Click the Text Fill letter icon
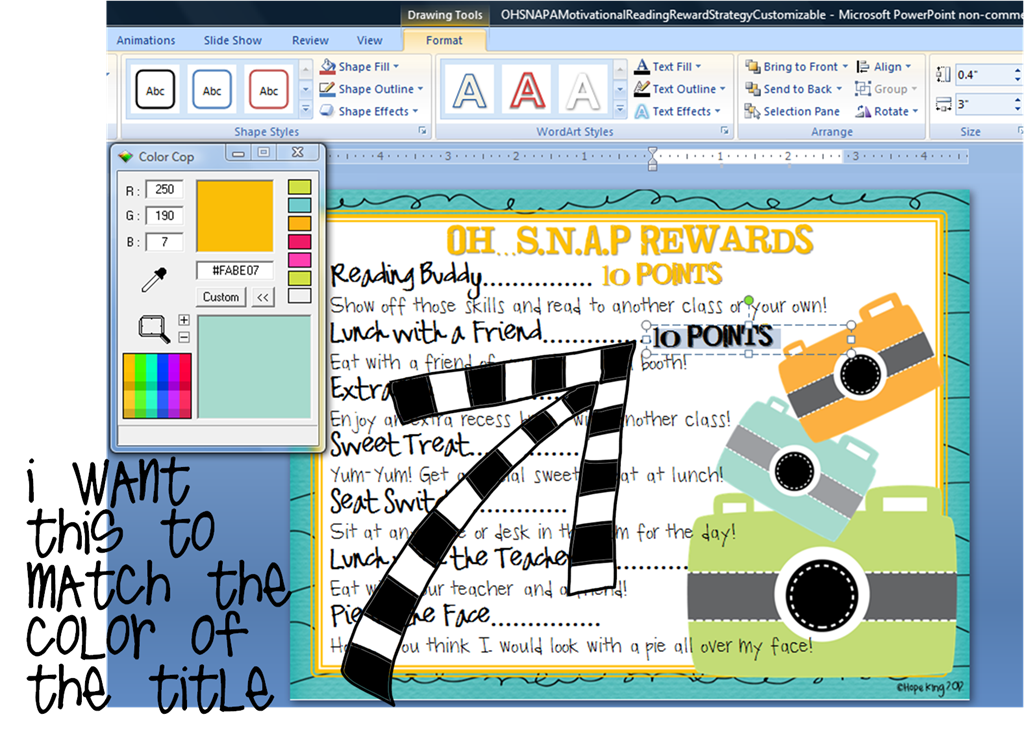The width and height of the screenshot is (1024, 732). coord(642,66)
